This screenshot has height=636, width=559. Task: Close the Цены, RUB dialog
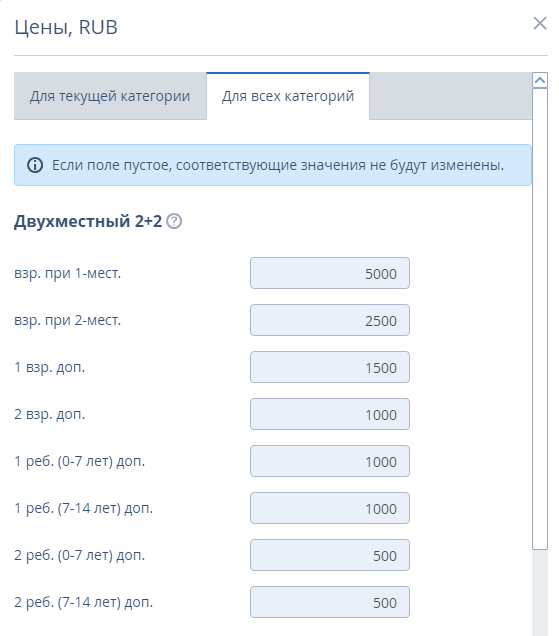(540, 24)
